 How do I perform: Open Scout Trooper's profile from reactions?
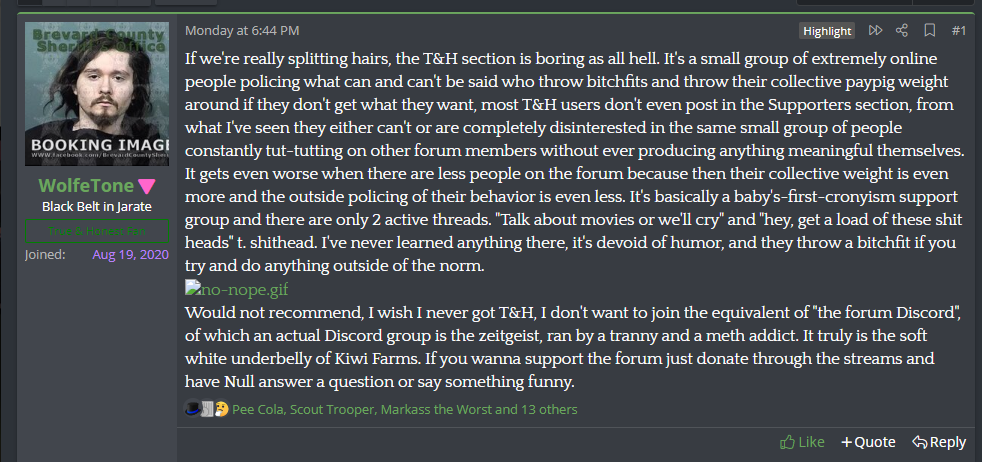pyautogui.click(x=335, y=409)
